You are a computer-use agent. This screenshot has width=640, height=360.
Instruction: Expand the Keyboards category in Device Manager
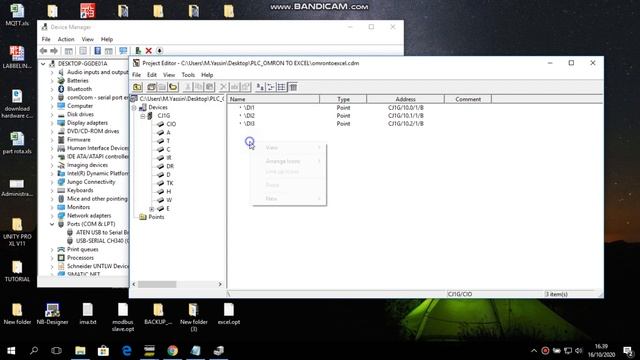click(x=52, y=191)
